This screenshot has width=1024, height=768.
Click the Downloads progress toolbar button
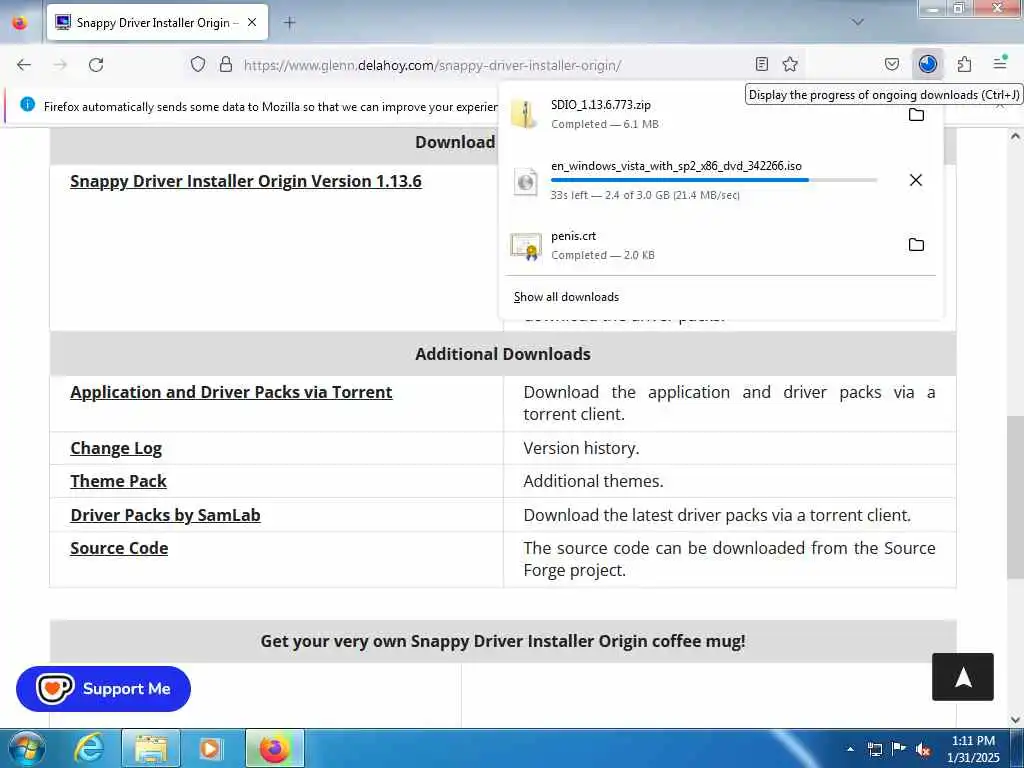(x=928, y=64)
